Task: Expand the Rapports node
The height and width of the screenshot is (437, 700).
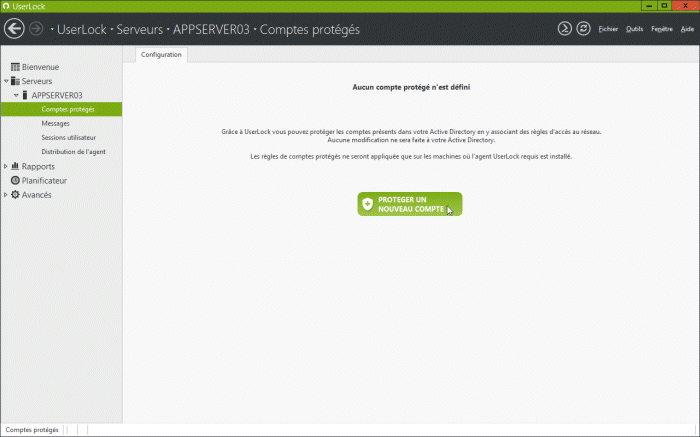Action: [x=6, y=166]
